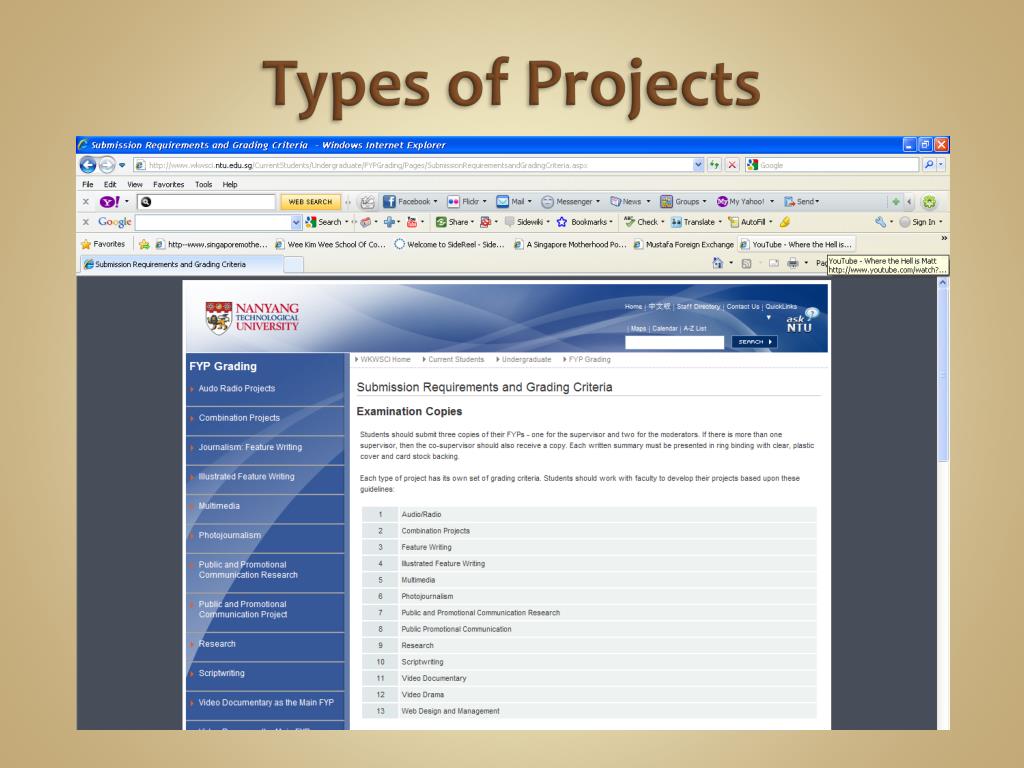Click the empty New Tab button
Screen dimensions: 1024x768
click(x=294, y=264)
